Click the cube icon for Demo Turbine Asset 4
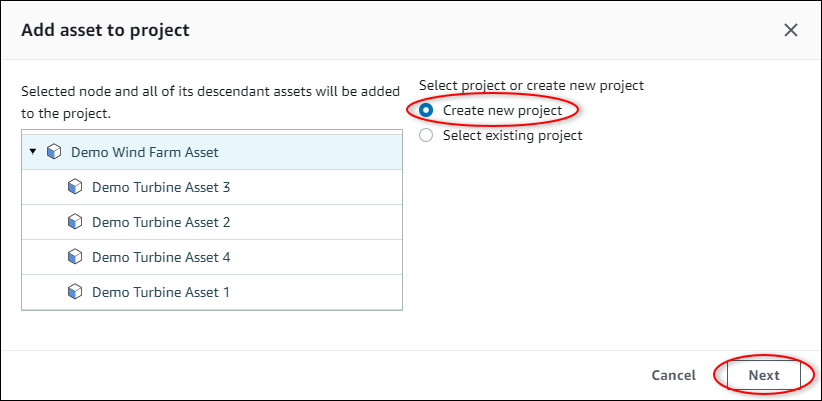Image resolution: width=822 pixels, height=401 pixels. coord(74,257)
